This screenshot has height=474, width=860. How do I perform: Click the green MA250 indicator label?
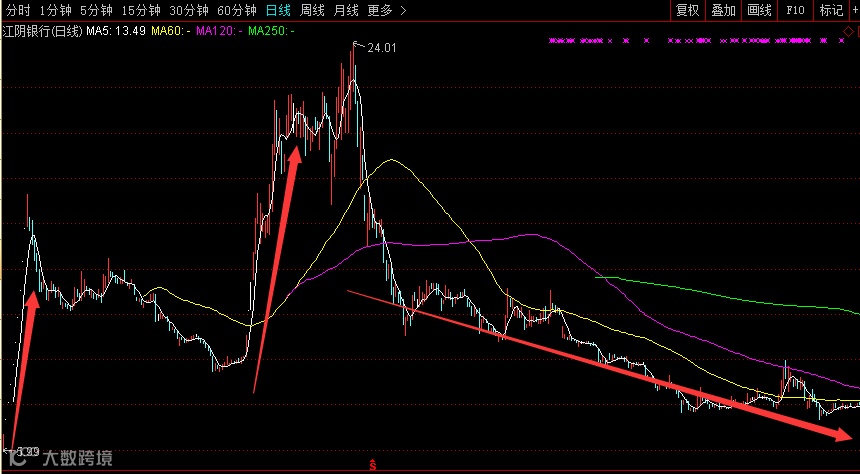tap(271, 31)
